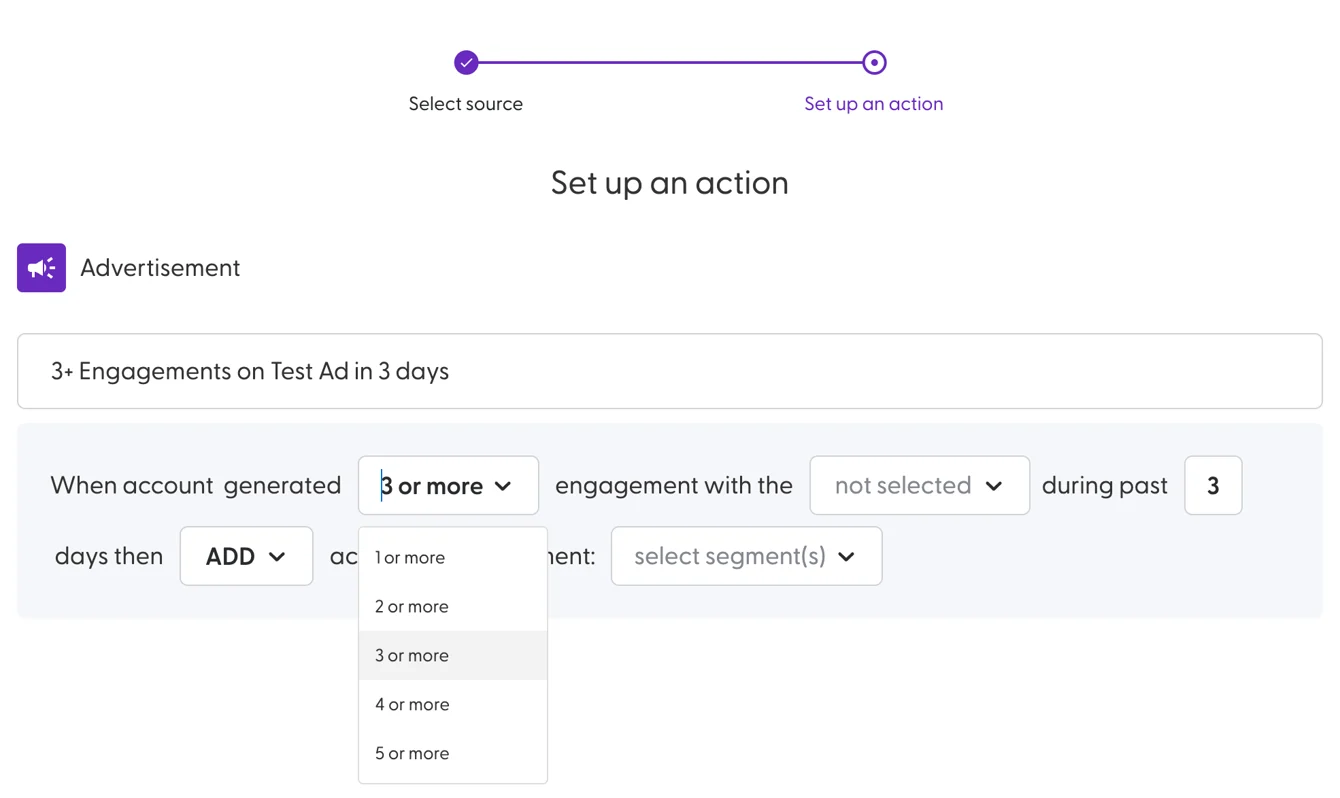The image size is (1340, 798).
Task: Click the Advertisement megaphone icon
Action: (41, 267)
